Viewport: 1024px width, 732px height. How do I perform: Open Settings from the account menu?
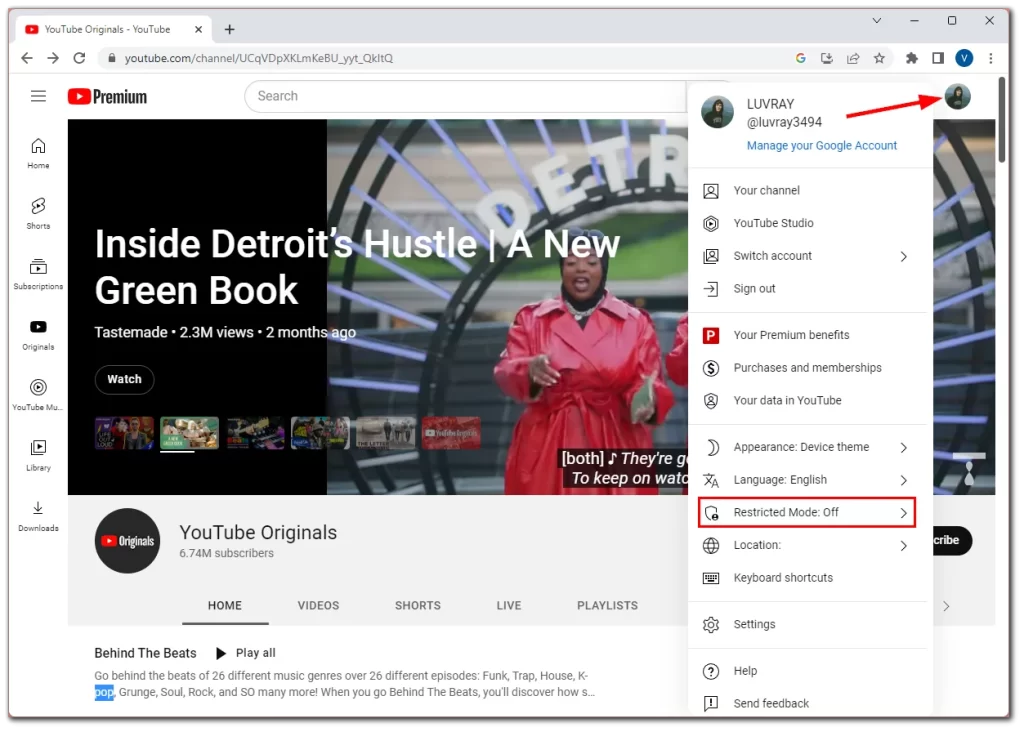tap(807, 624)
